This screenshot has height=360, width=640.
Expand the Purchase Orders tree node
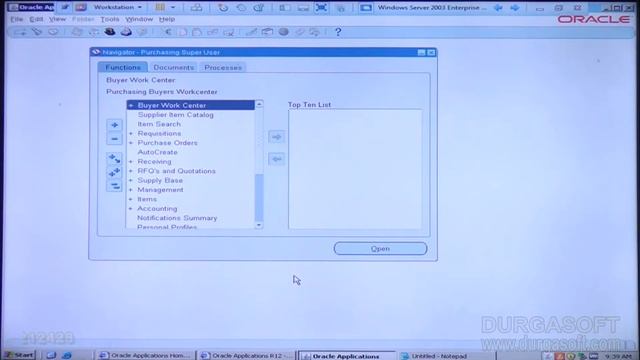[x=131, y=143]
